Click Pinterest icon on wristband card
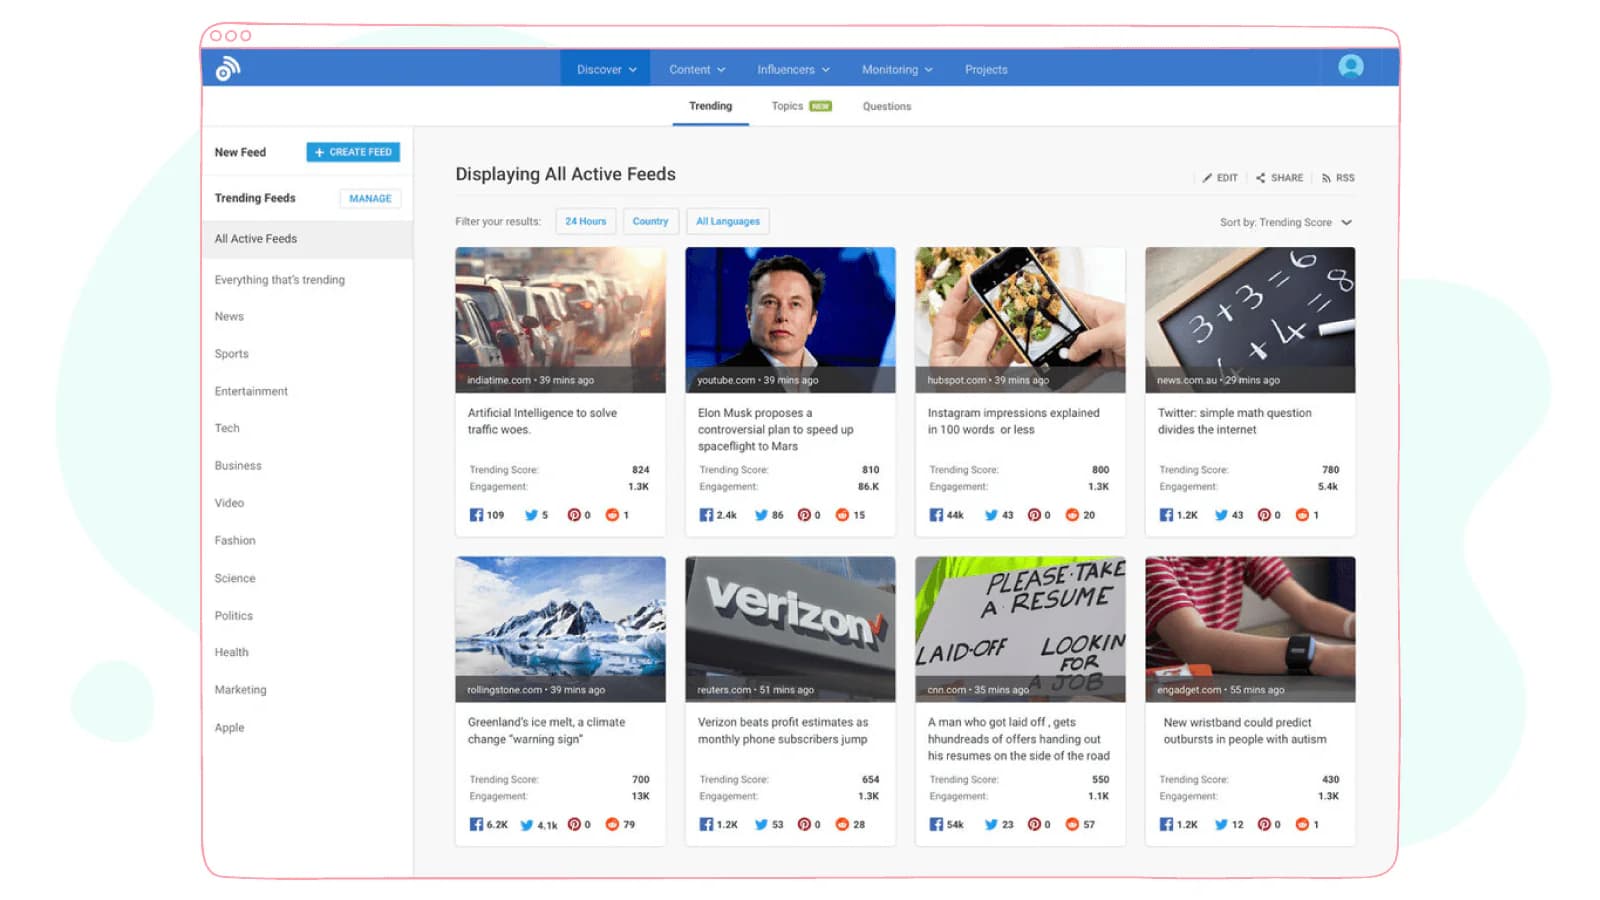This screenshot has width=1600, height=900. [1264, 825]
